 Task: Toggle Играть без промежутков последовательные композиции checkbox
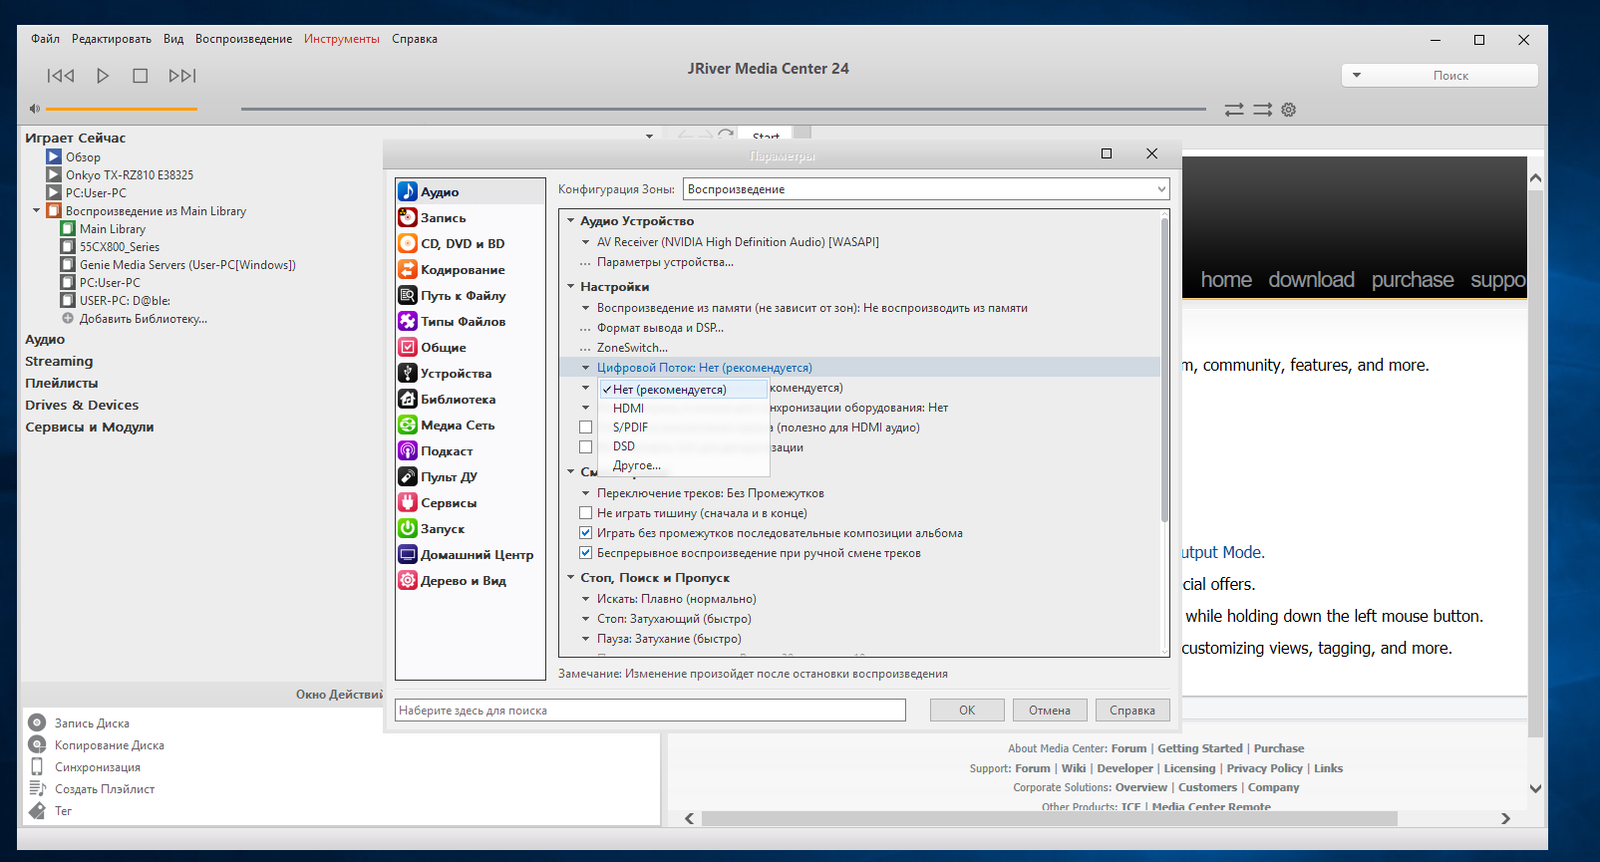(586, 533)
